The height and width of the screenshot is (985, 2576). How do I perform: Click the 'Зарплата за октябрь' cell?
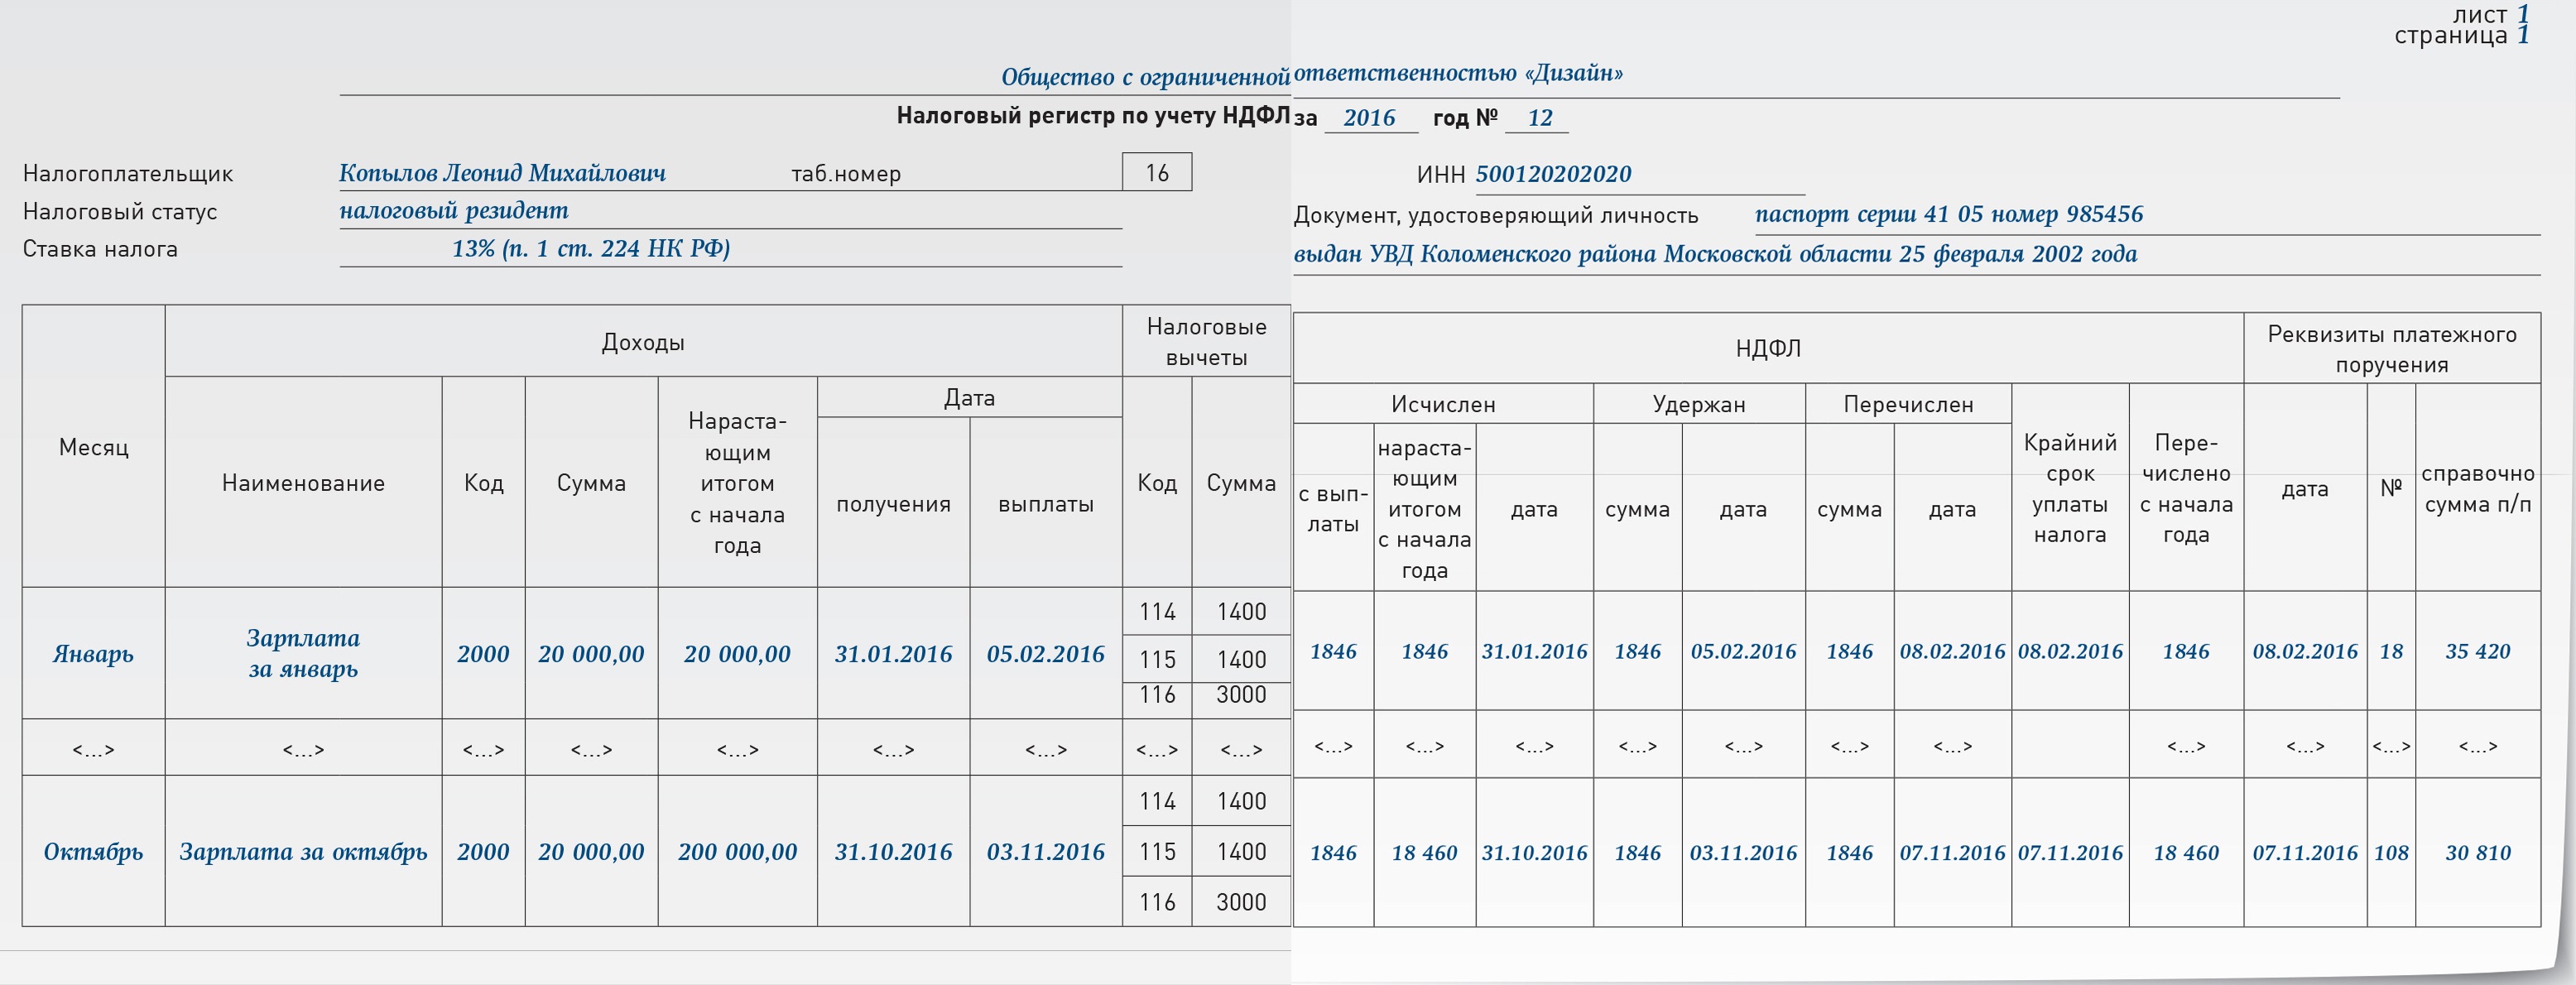(x=303, y=852)
